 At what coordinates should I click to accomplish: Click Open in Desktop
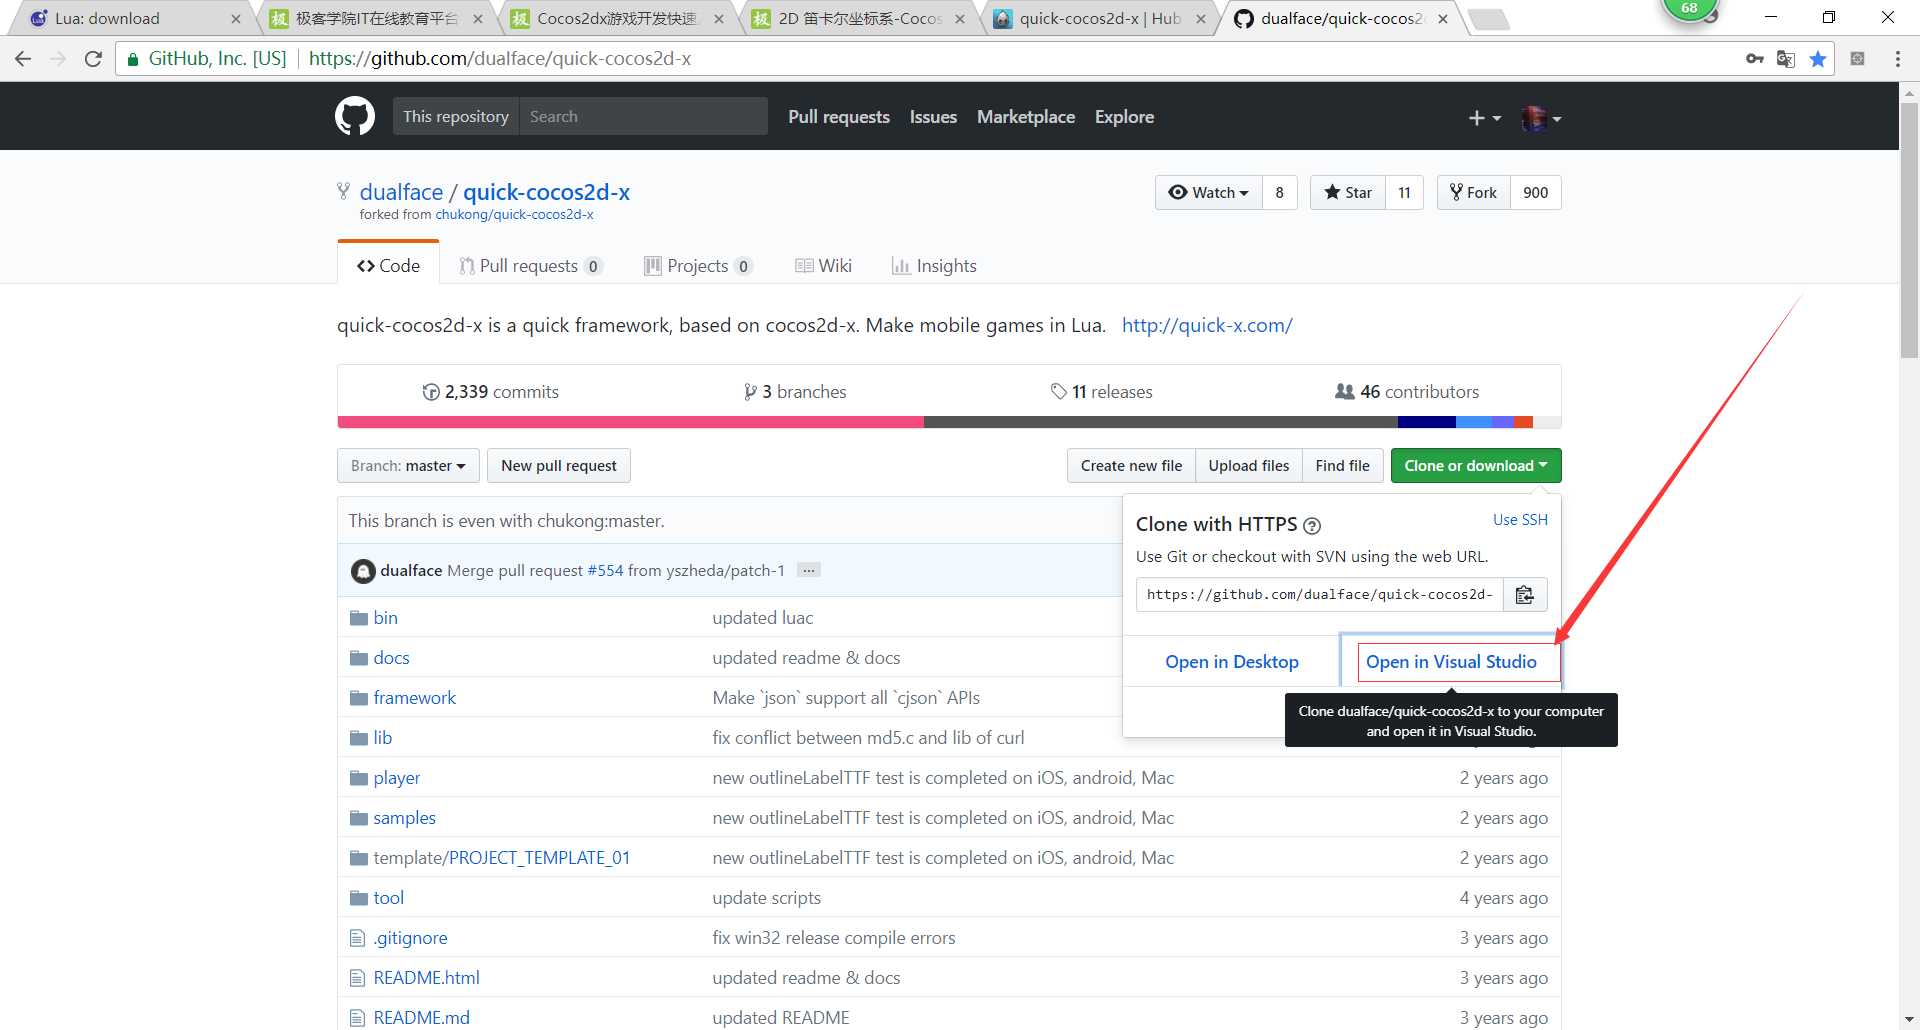click(1232, 662)
